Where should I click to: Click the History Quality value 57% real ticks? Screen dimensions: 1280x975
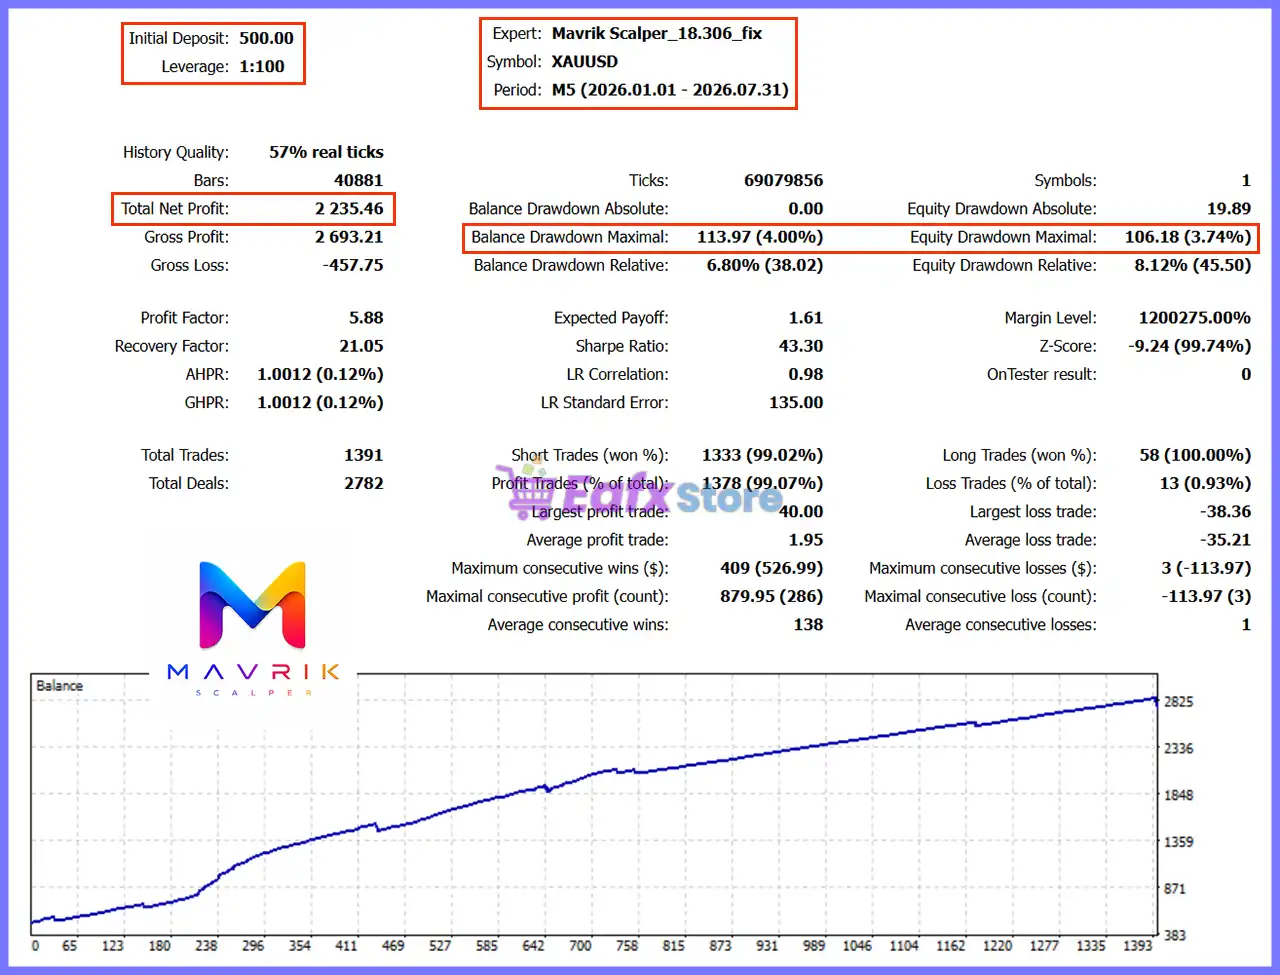coord(326,152)
